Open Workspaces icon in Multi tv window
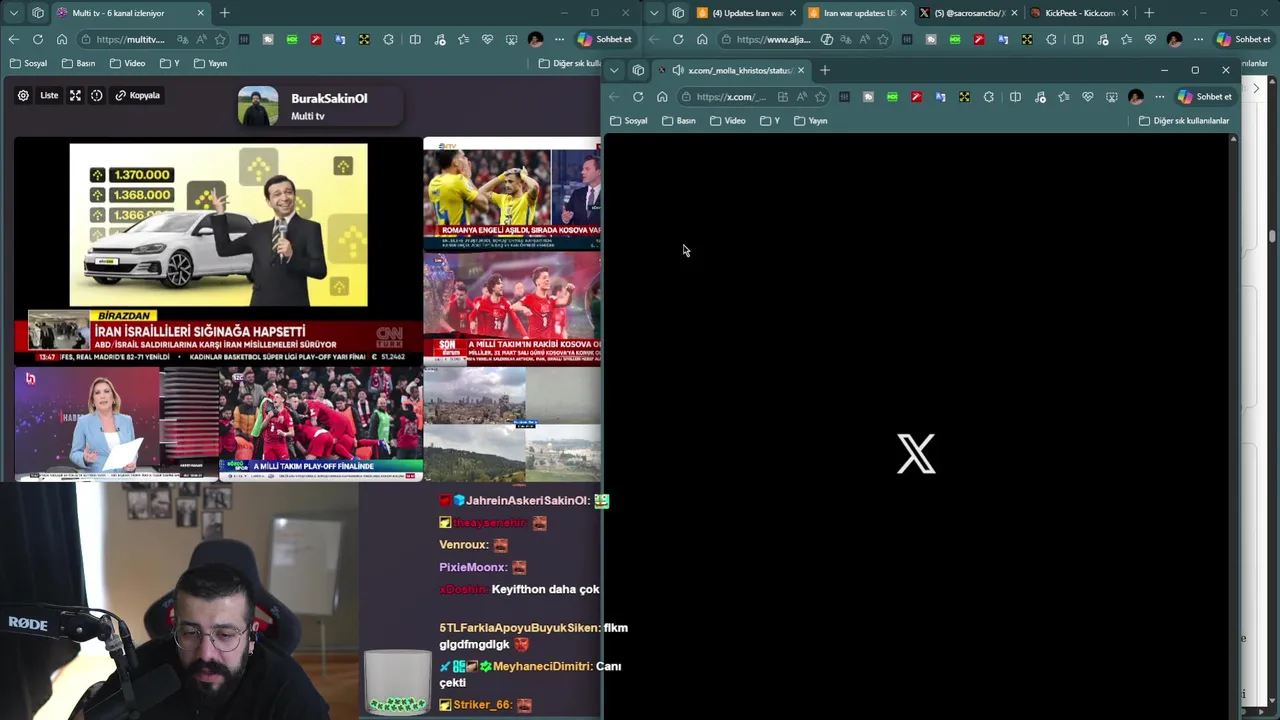 (38, 13)
